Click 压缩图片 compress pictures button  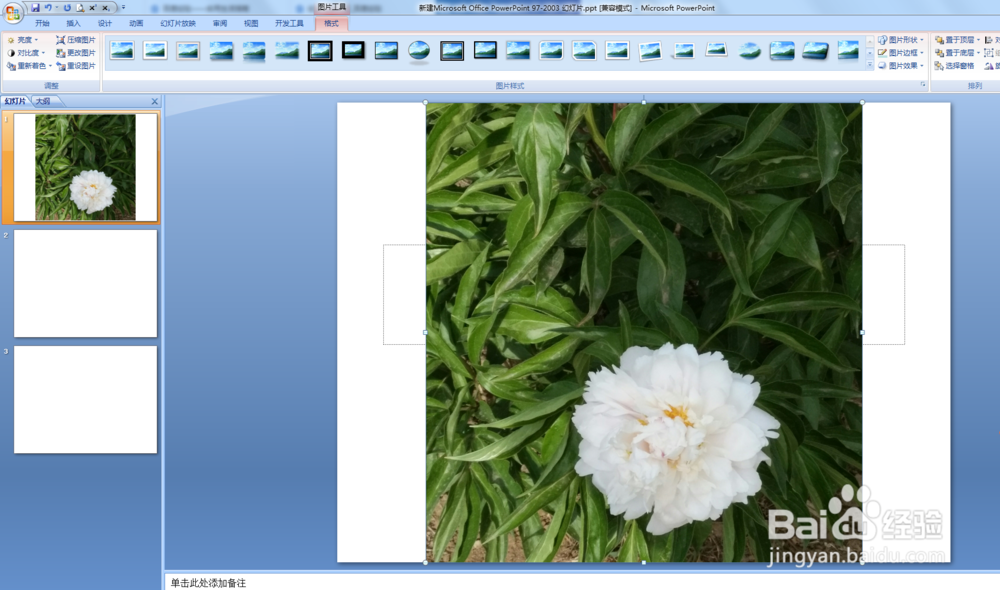click(76, 40)
